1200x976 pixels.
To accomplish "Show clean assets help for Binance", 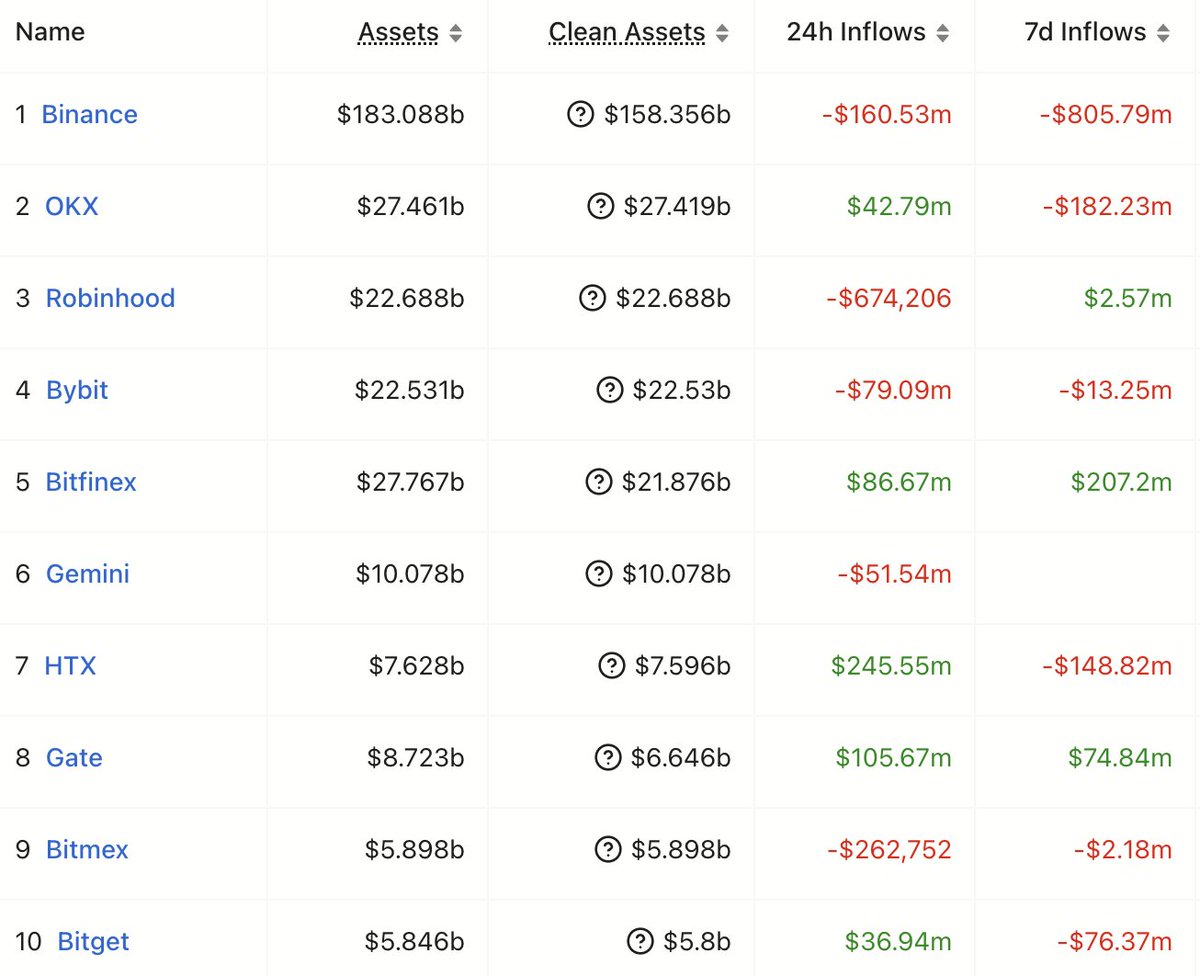I will (580, 115).
